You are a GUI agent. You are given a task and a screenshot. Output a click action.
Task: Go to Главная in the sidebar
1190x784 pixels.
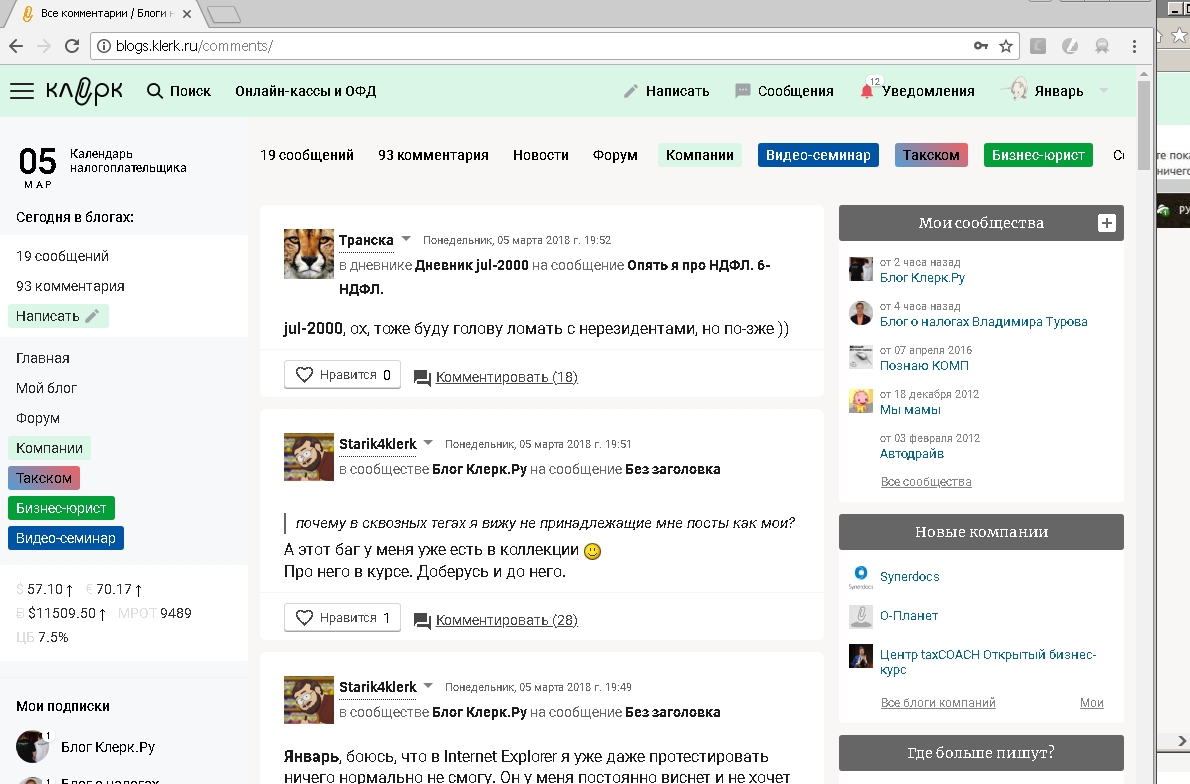pos(42,358)
